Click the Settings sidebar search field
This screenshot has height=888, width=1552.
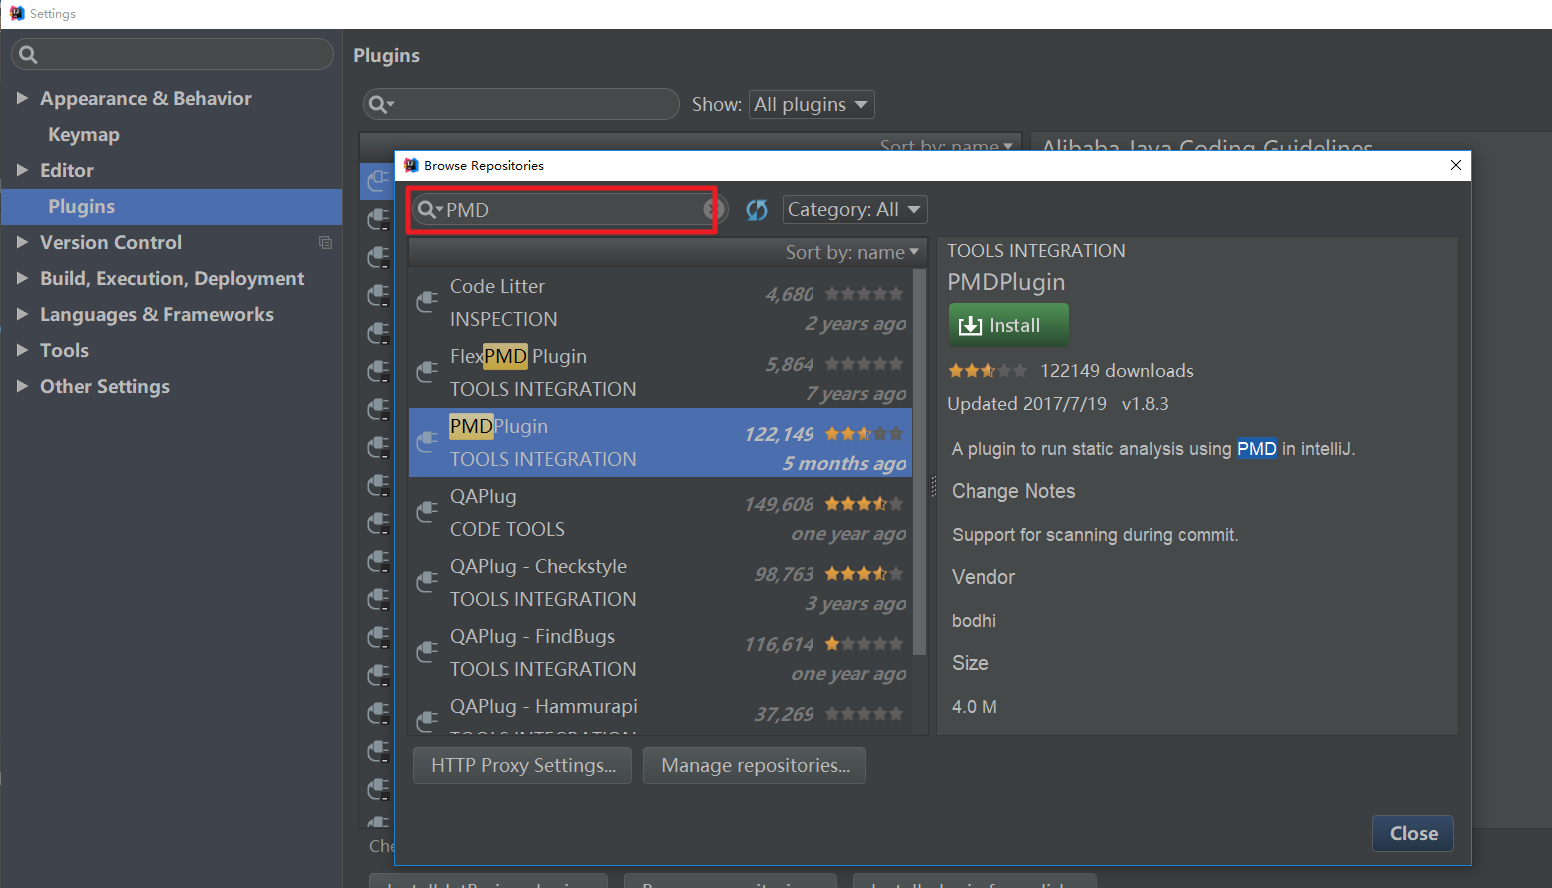172,54
